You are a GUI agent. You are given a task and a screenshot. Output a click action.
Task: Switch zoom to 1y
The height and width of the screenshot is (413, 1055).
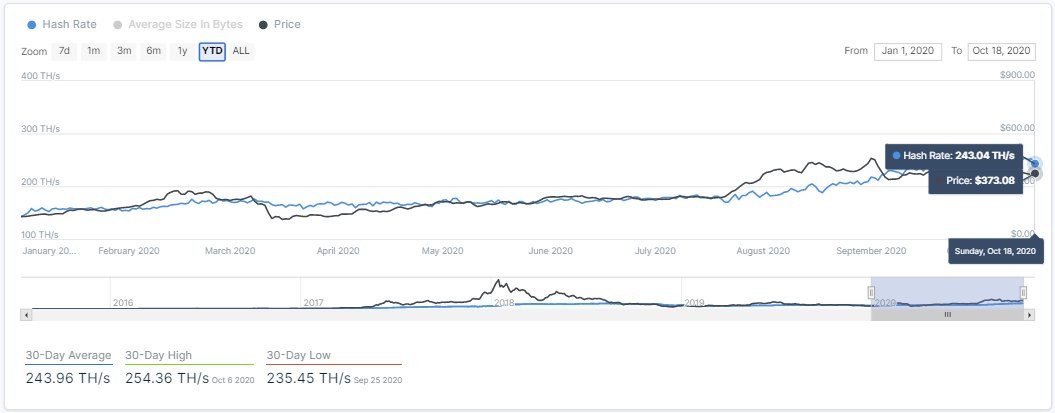[182, 51]
